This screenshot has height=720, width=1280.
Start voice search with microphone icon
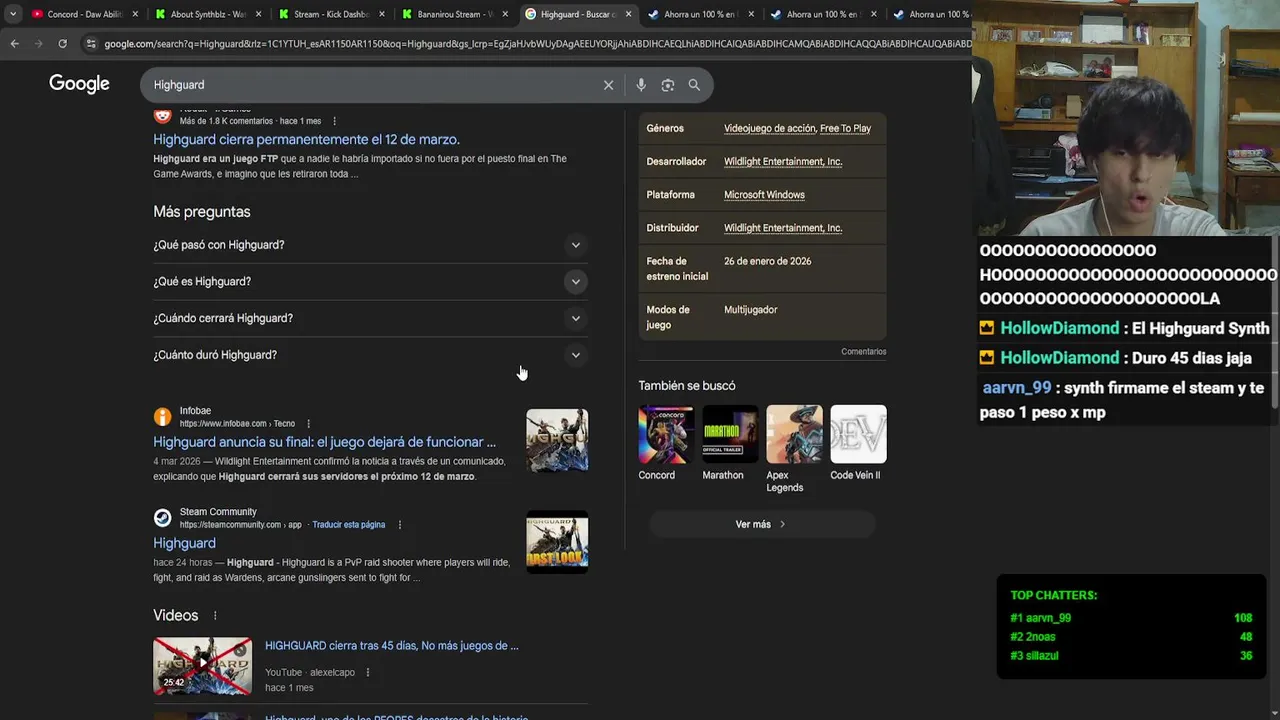pyautogui.click(x=641, y=85)
